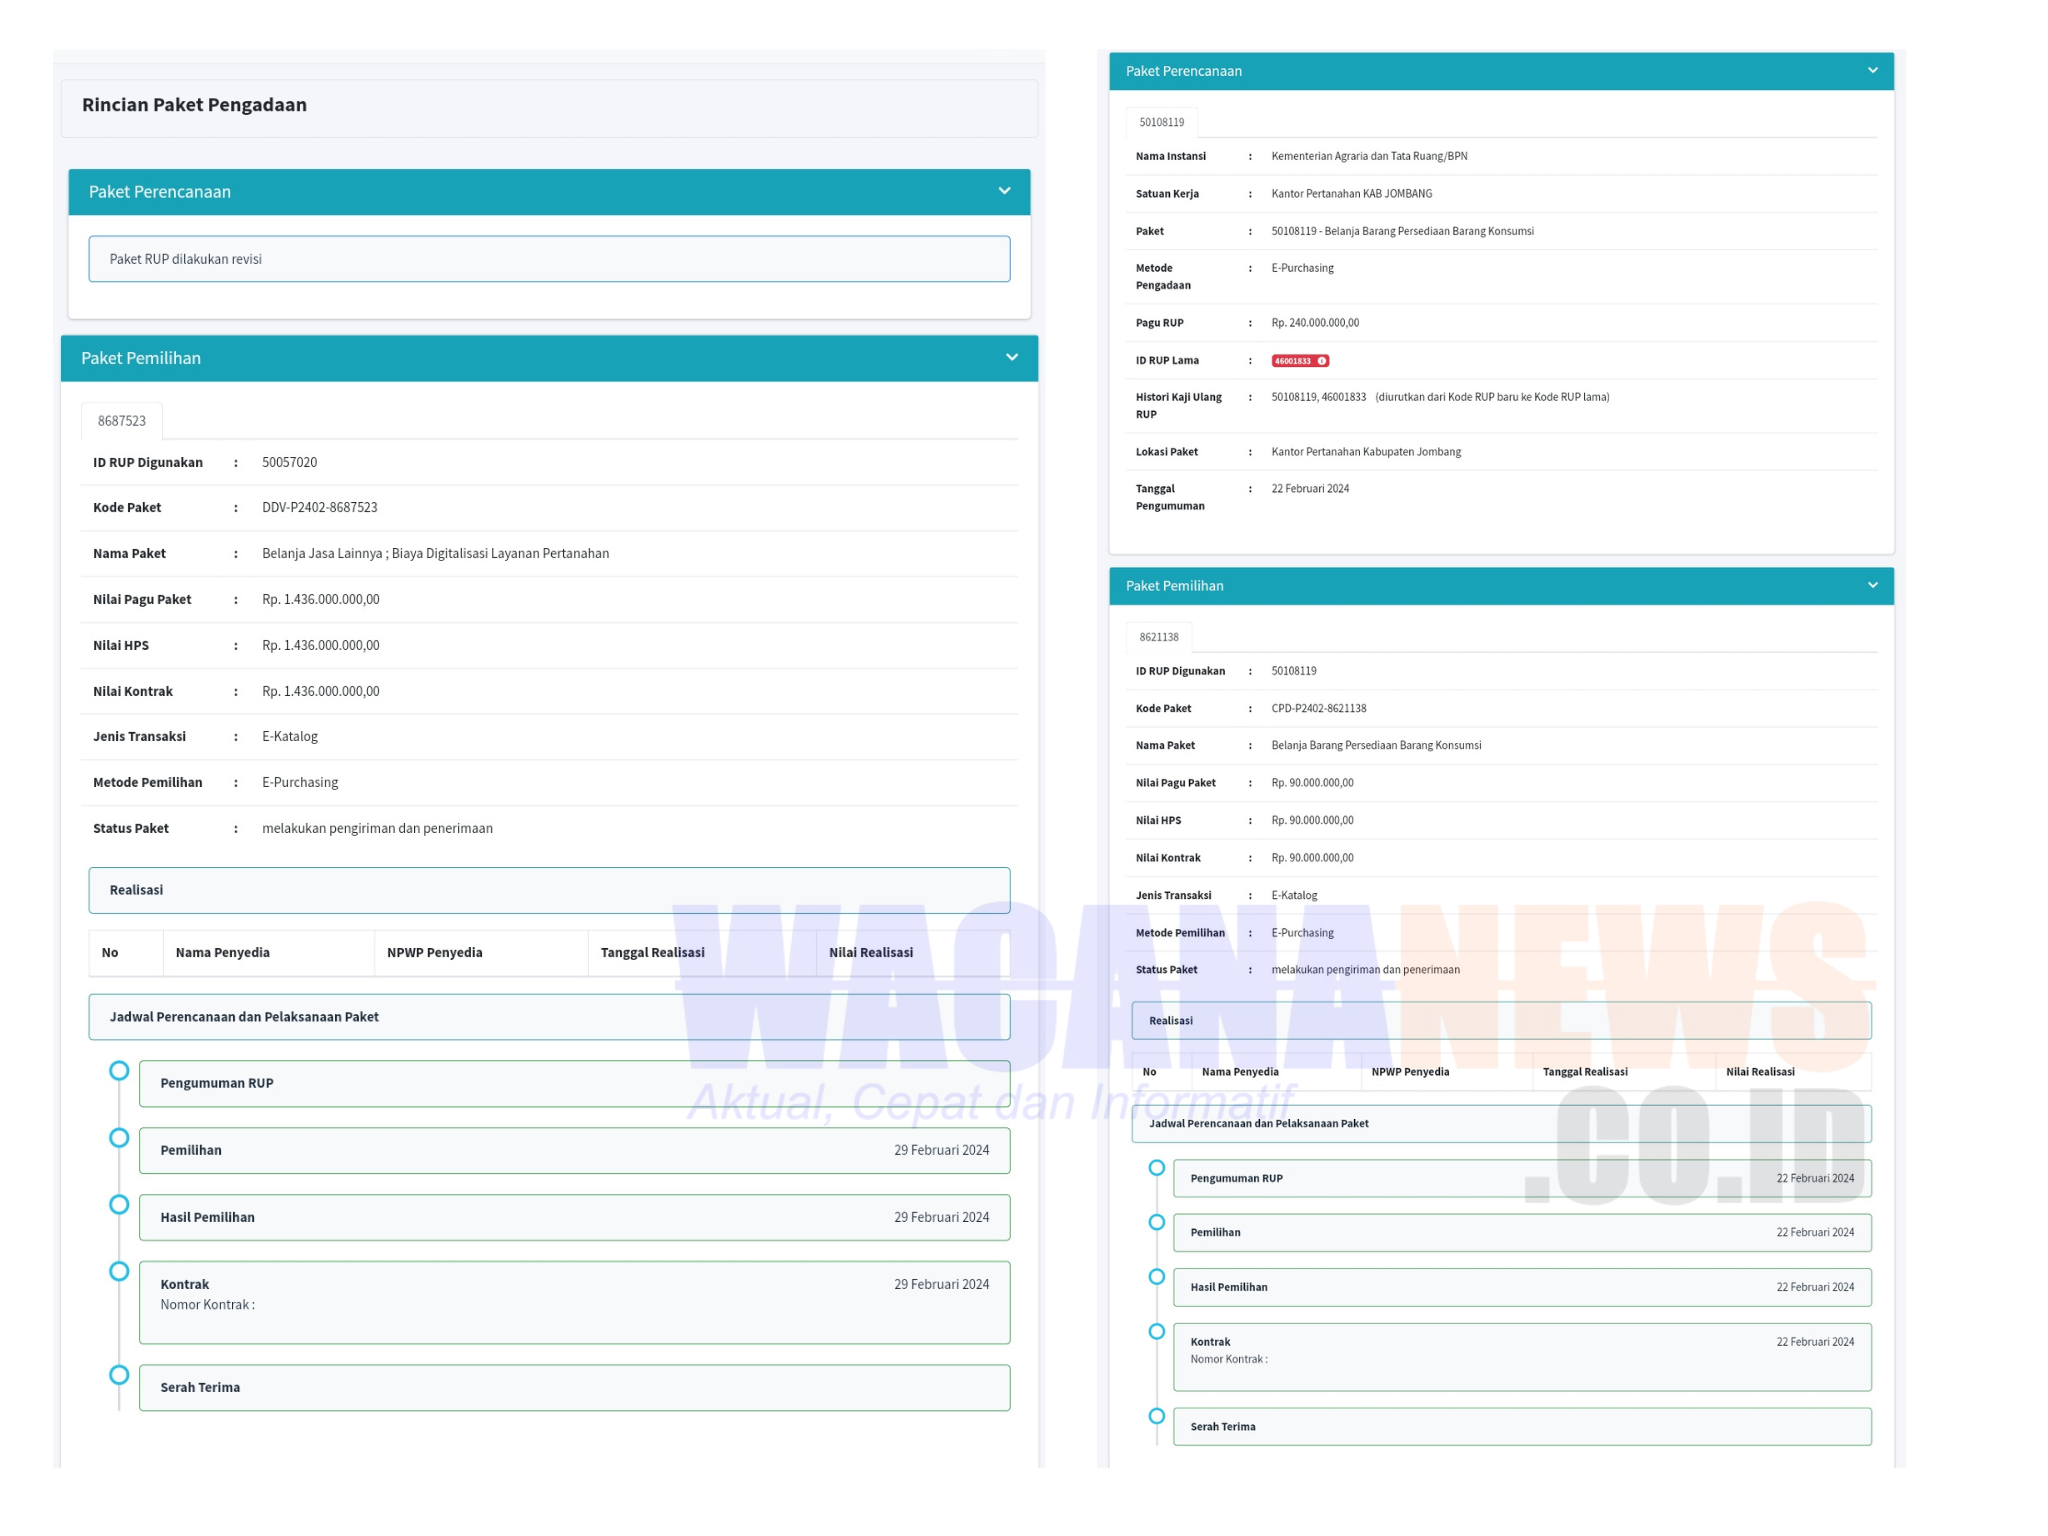This screenshot has width=2048, height=1536.
Task: Click Pagu RUP value Rp. 240.000.000,00
Action: point(1315,323)
